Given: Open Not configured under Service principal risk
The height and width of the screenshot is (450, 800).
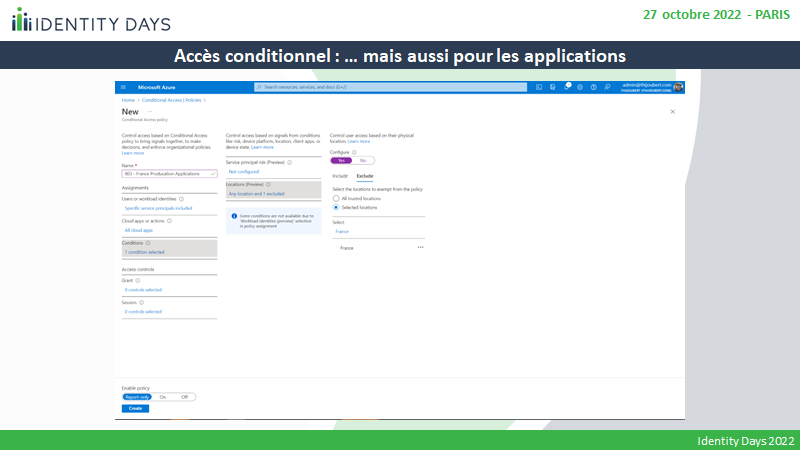Looking at the screenshot, I should coord(244,172).
